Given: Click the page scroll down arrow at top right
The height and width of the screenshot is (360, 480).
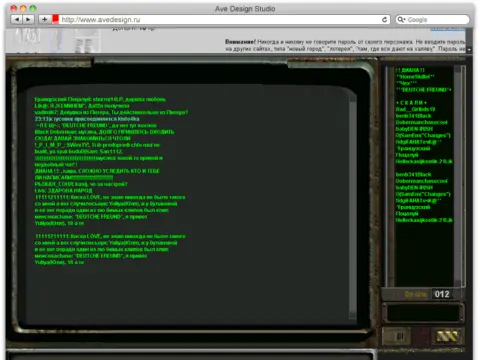Looking at the screenshot, I should [469, 50].
